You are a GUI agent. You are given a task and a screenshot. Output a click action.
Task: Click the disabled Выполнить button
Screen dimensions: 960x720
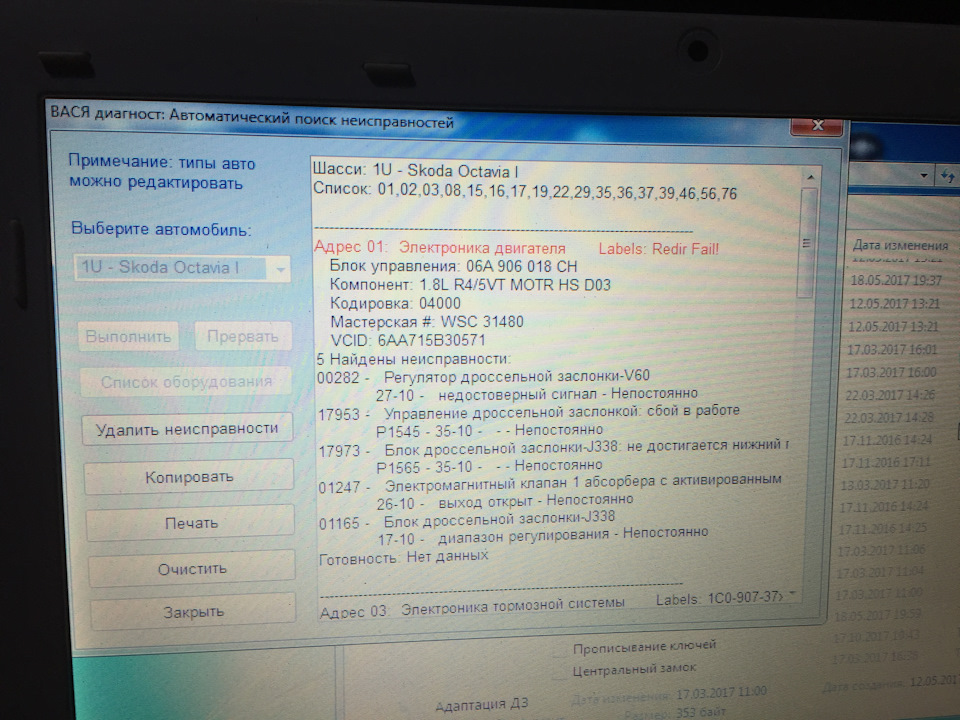click(x=129, y=336)
